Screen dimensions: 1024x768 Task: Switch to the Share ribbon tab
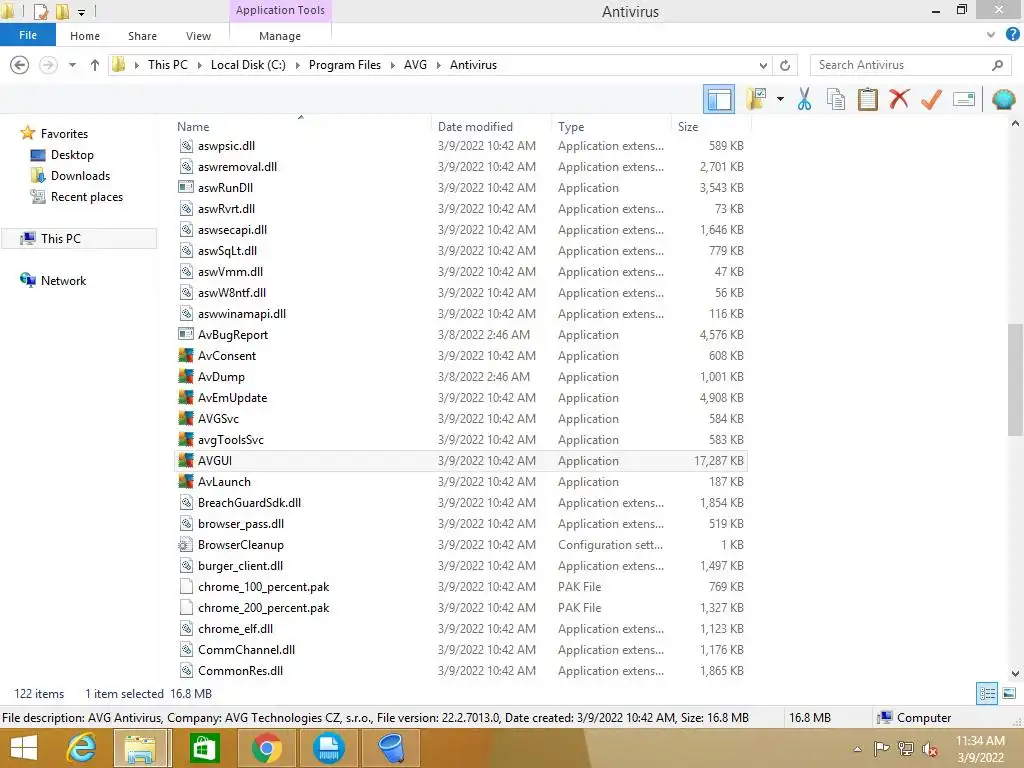click(142, 36)
